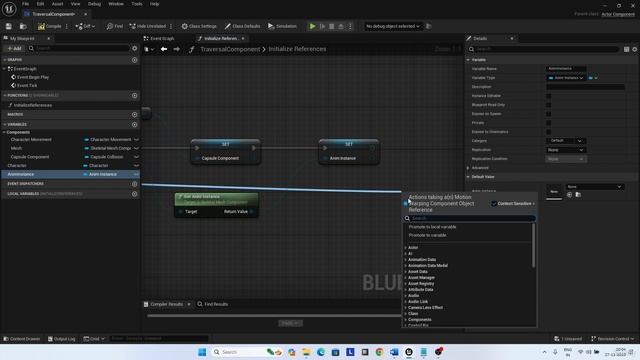Select Event Begin Play in graph list
Viewport: 640px width, 360px height.
coord(33,77)
